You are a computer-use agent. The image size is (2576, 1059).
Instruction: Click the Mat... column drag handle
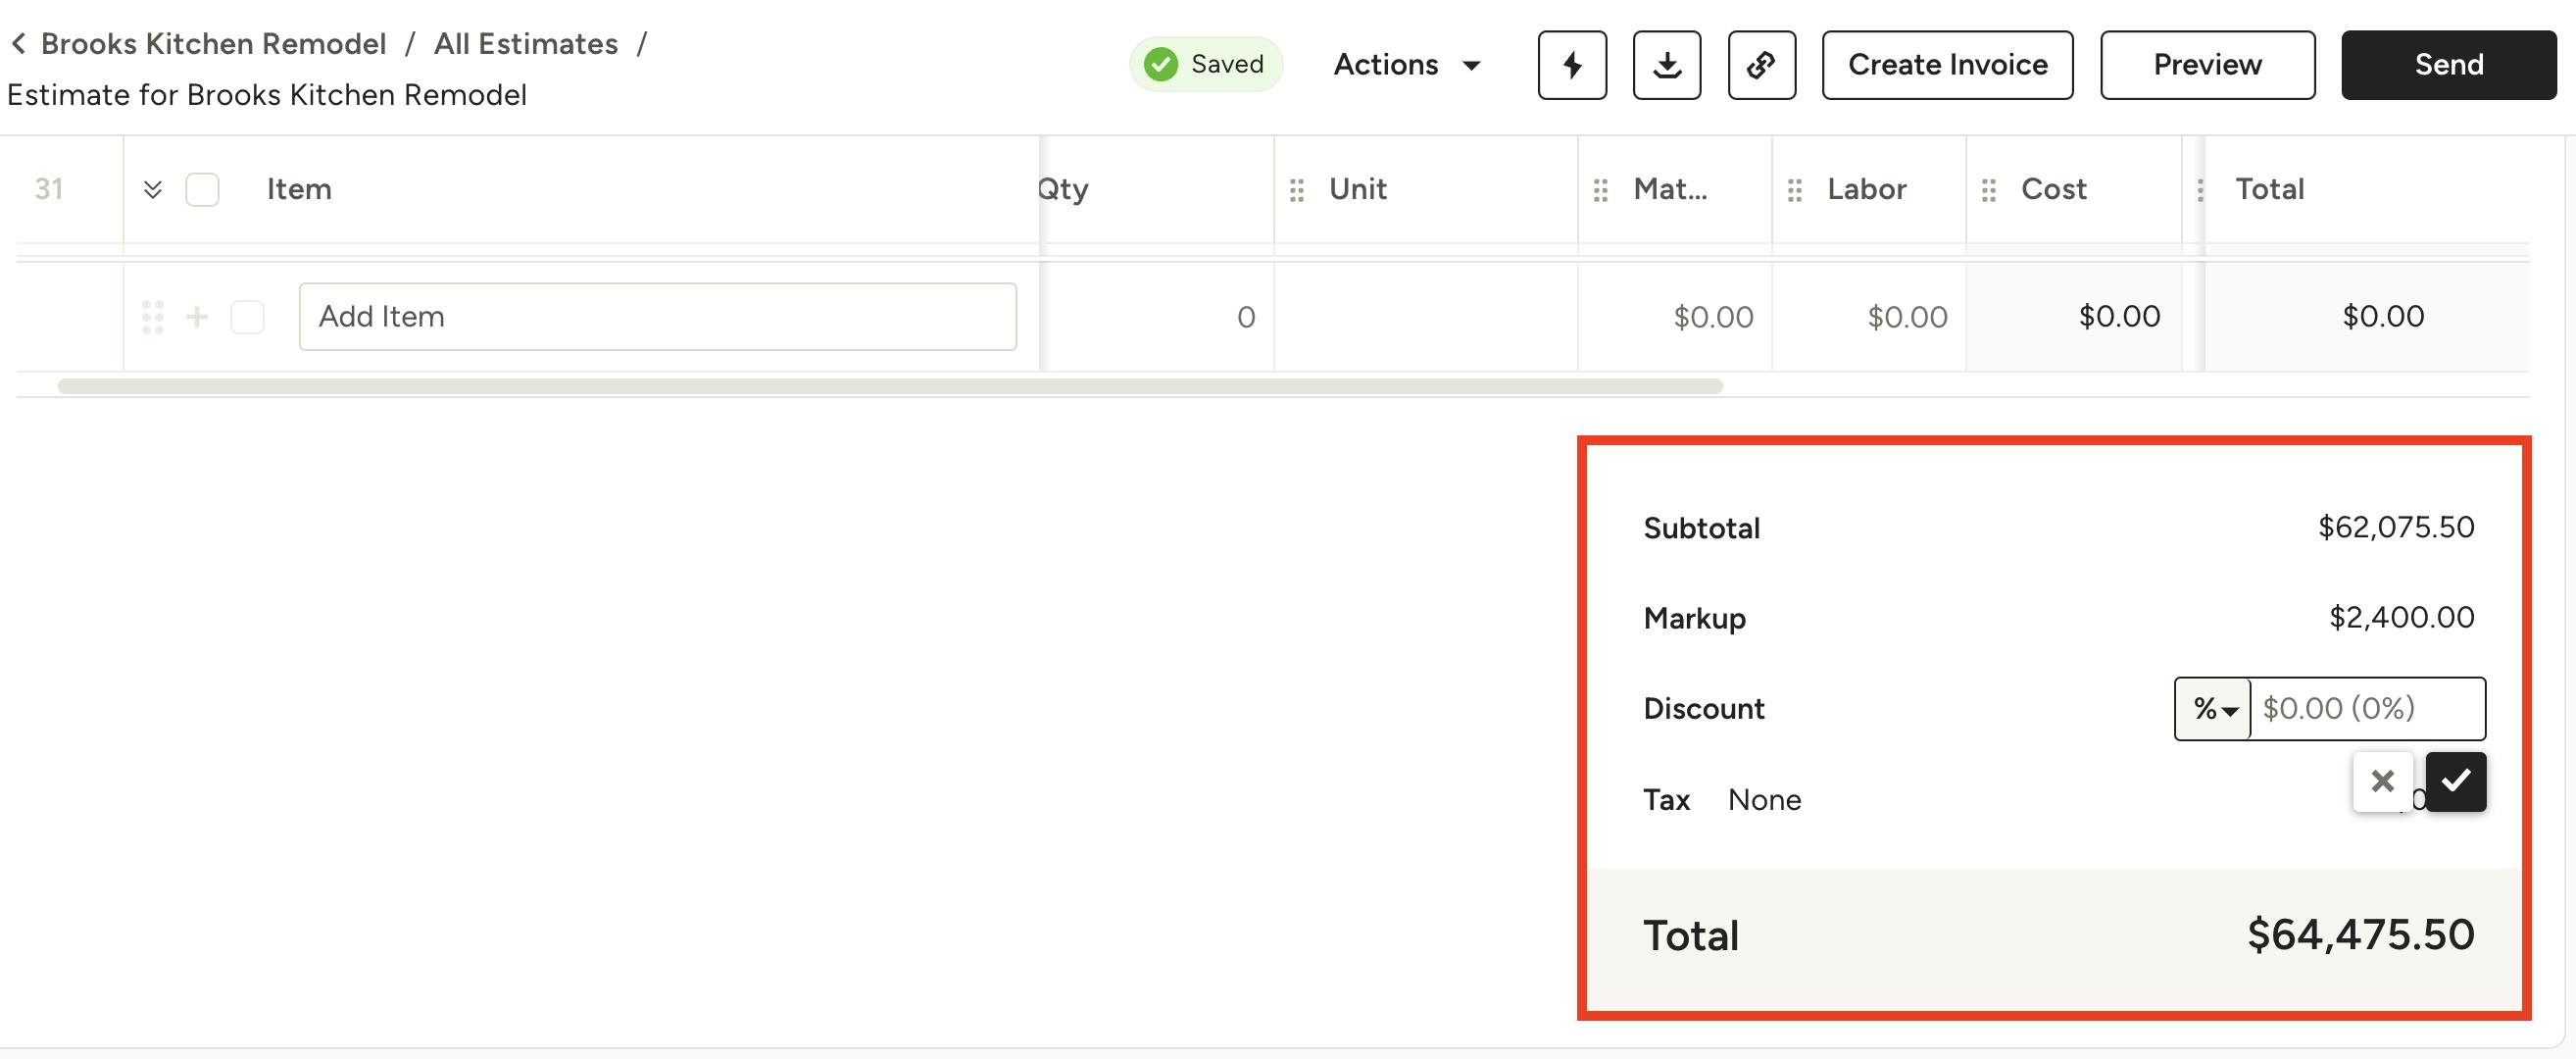[x=1601, y=190]
